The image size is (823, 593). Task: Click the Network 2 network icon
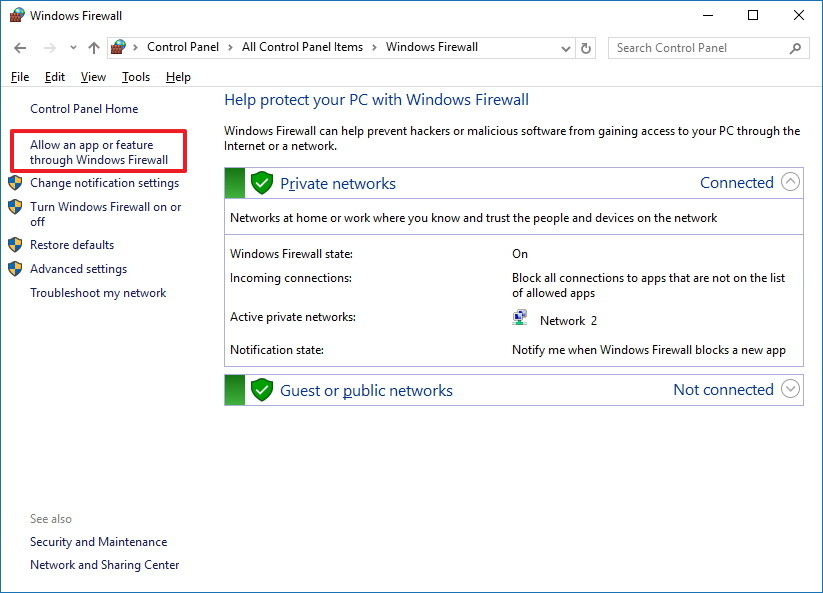(x=520, y=316)
